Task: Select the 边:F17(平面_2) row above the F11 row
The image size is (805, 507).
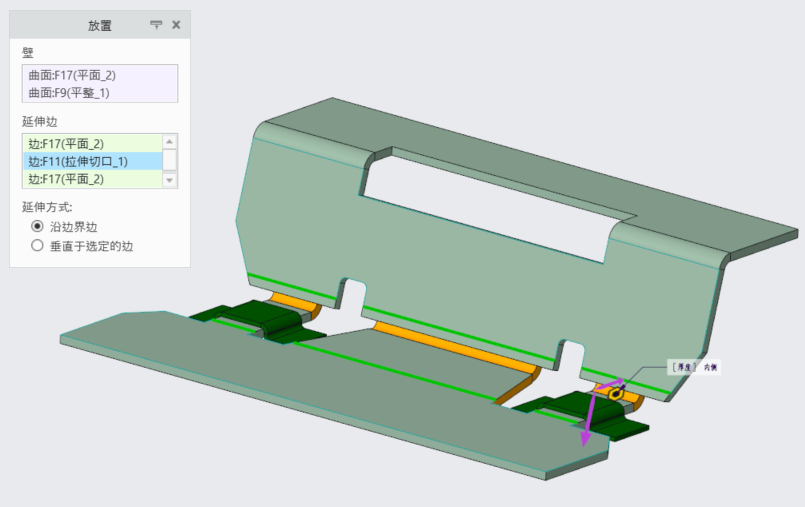Action: pyautogui.click(x=93, y=143)
